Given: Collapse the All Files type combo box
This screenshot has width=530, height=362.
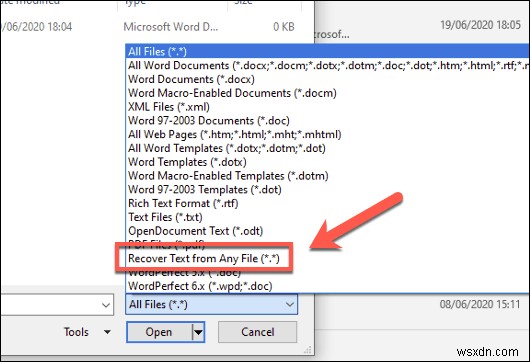Looking at the screenshot, I should pos(212,304).
